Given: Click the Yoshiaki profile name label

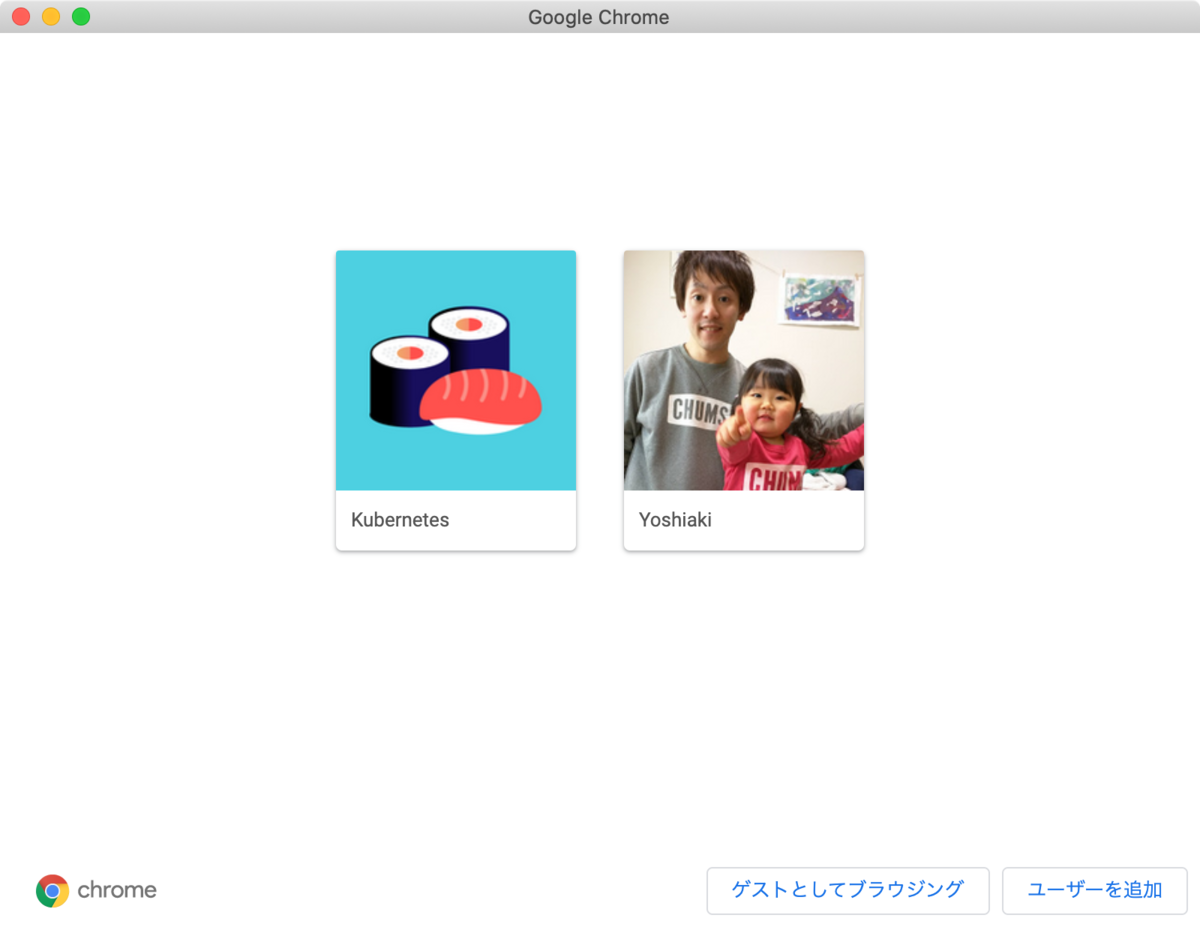Looking at the screenshot, I should pyautogui.click(x=675, y=520).
